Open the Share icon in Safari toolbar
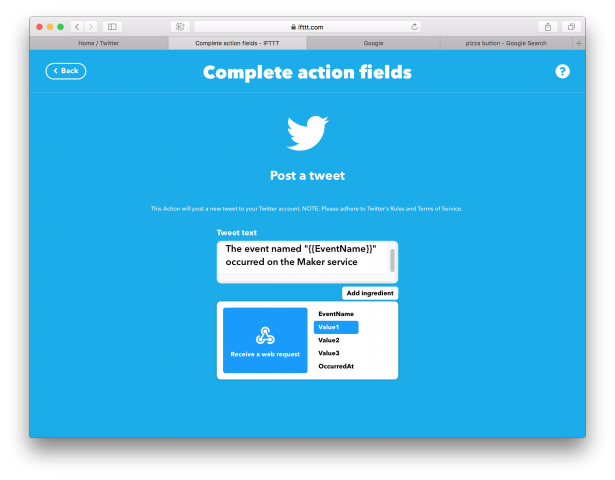 [548, 27]
